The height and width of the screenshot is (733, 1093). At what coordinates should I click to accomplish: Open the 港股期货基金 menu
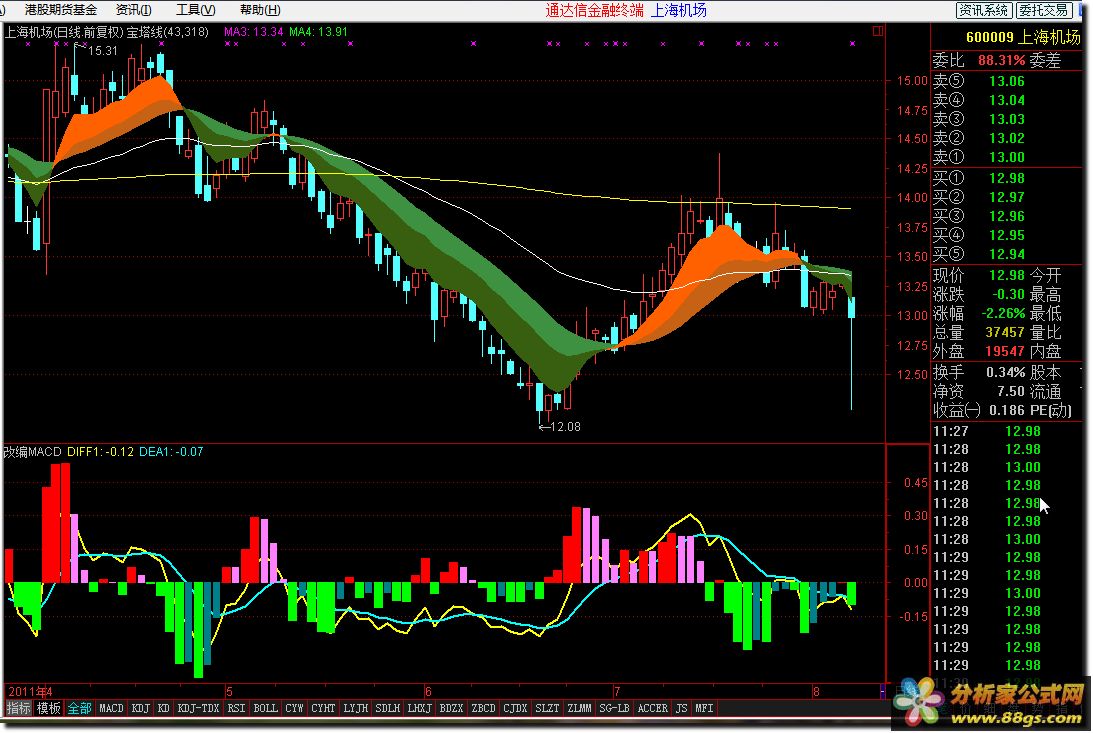tap(61, 10)
